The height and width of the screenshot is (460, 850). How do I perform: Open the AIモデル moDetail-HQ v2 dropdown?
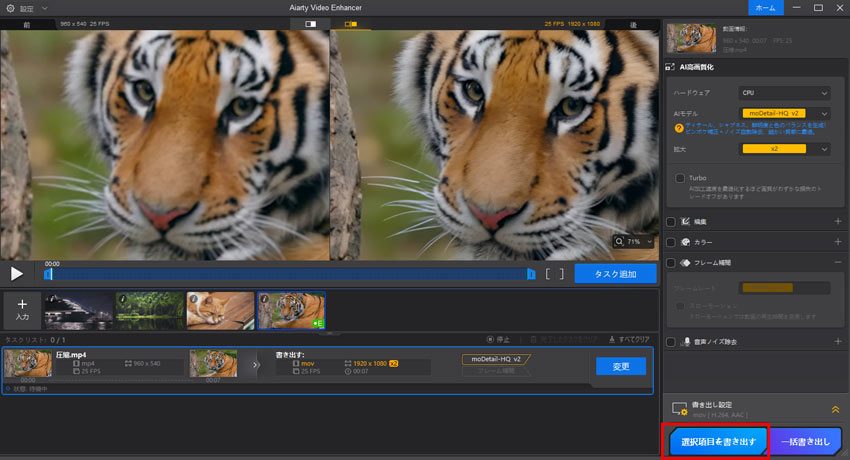click(784, 114)
